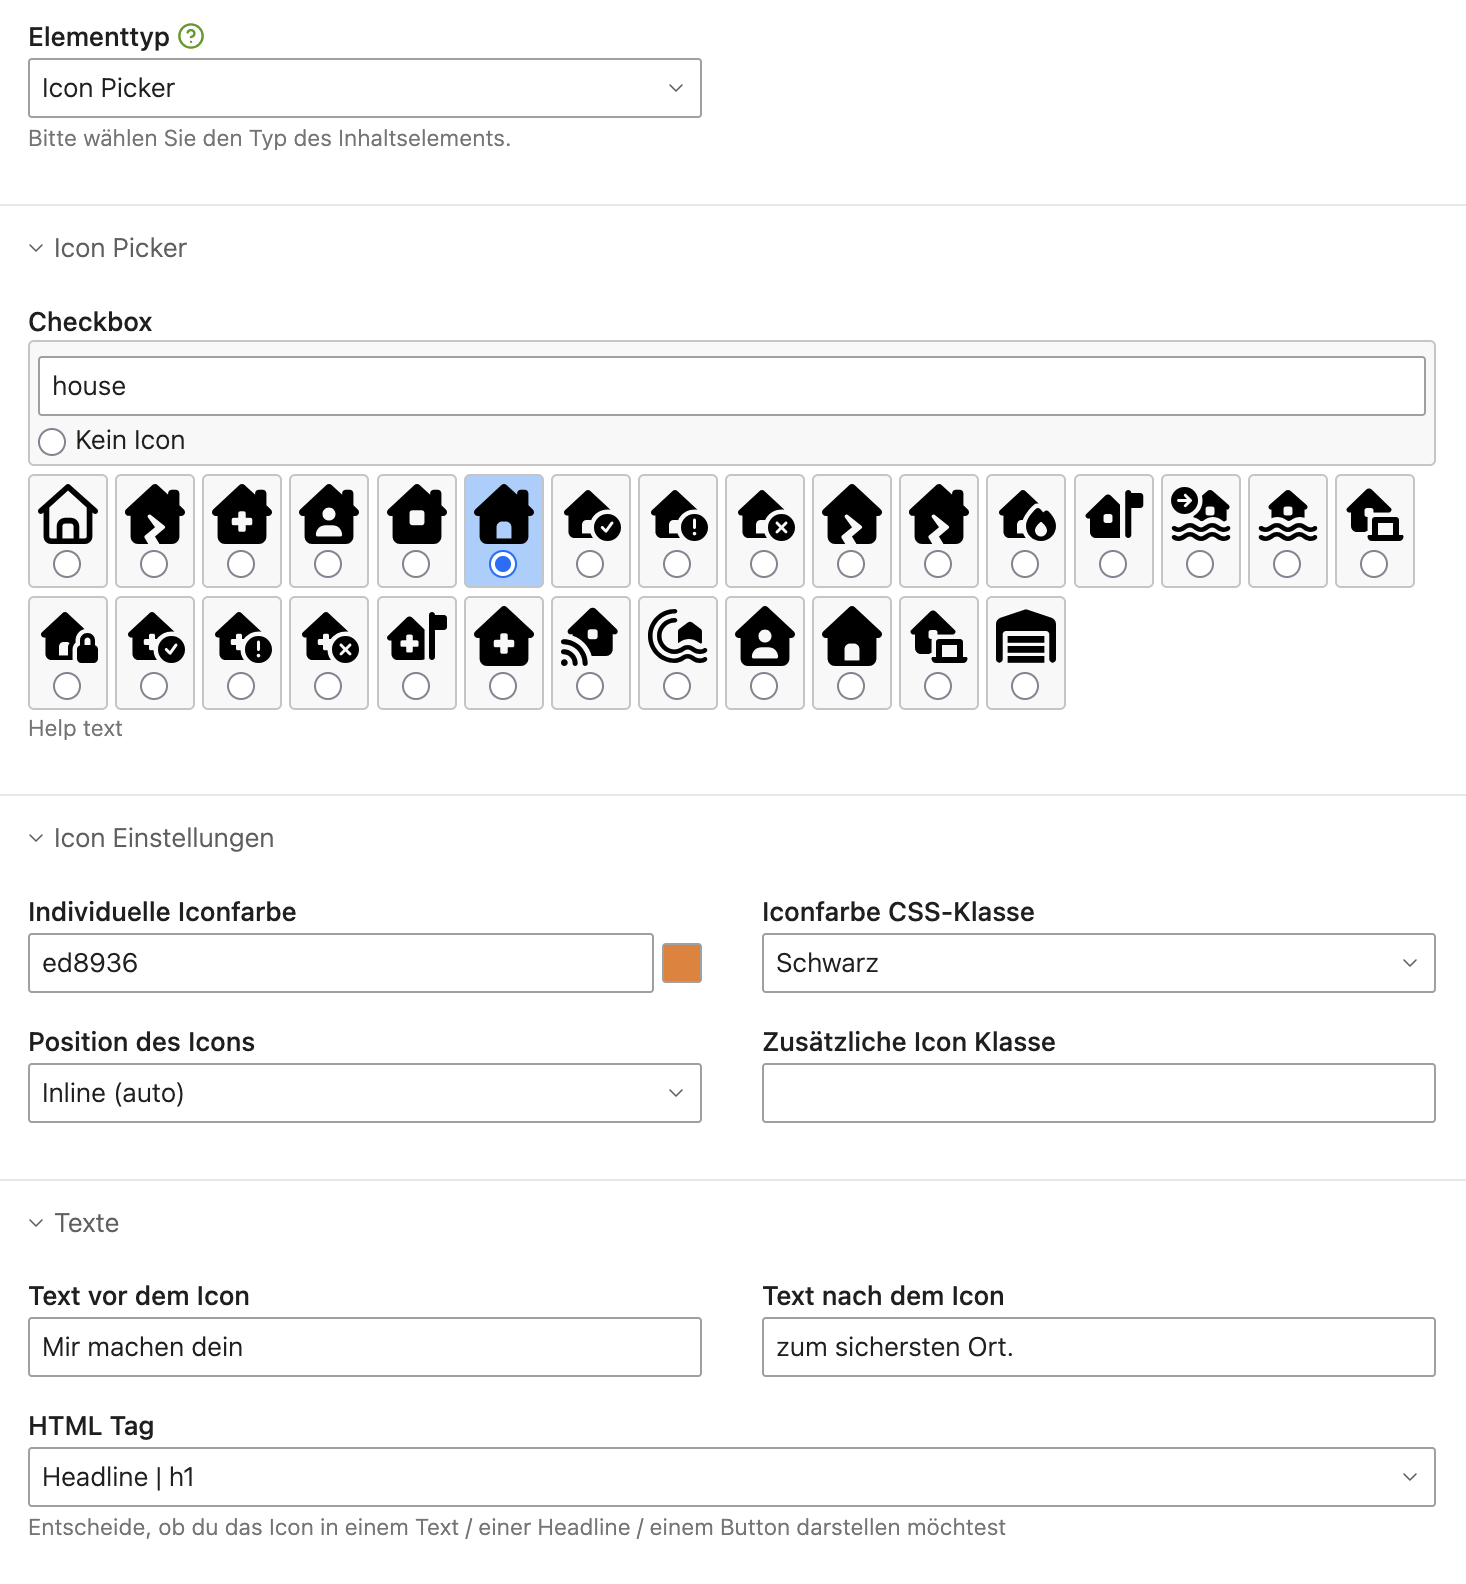This screenshot has height=1584, width=1466.
Task: Click the icon search field containing 'house'
Action: click(x=731, y=386)
